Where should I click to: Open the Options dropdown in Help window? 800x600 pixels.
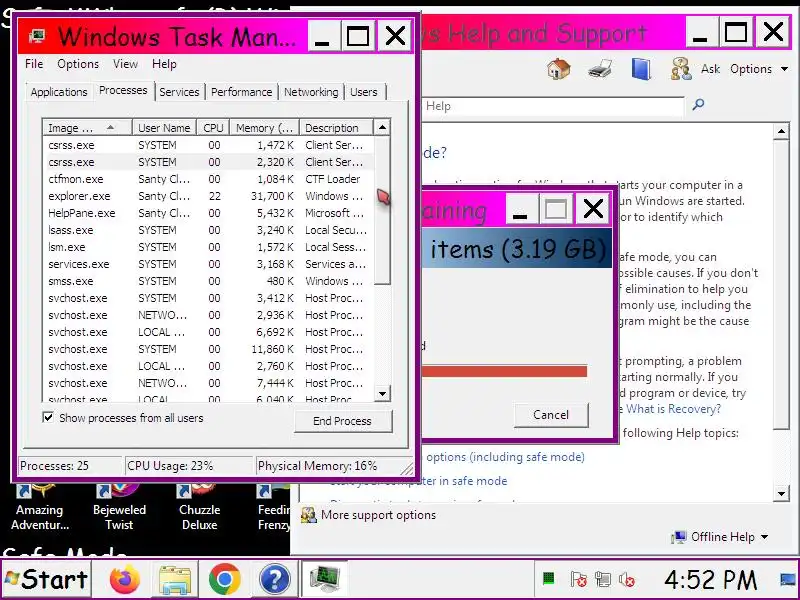pos(759,69)
